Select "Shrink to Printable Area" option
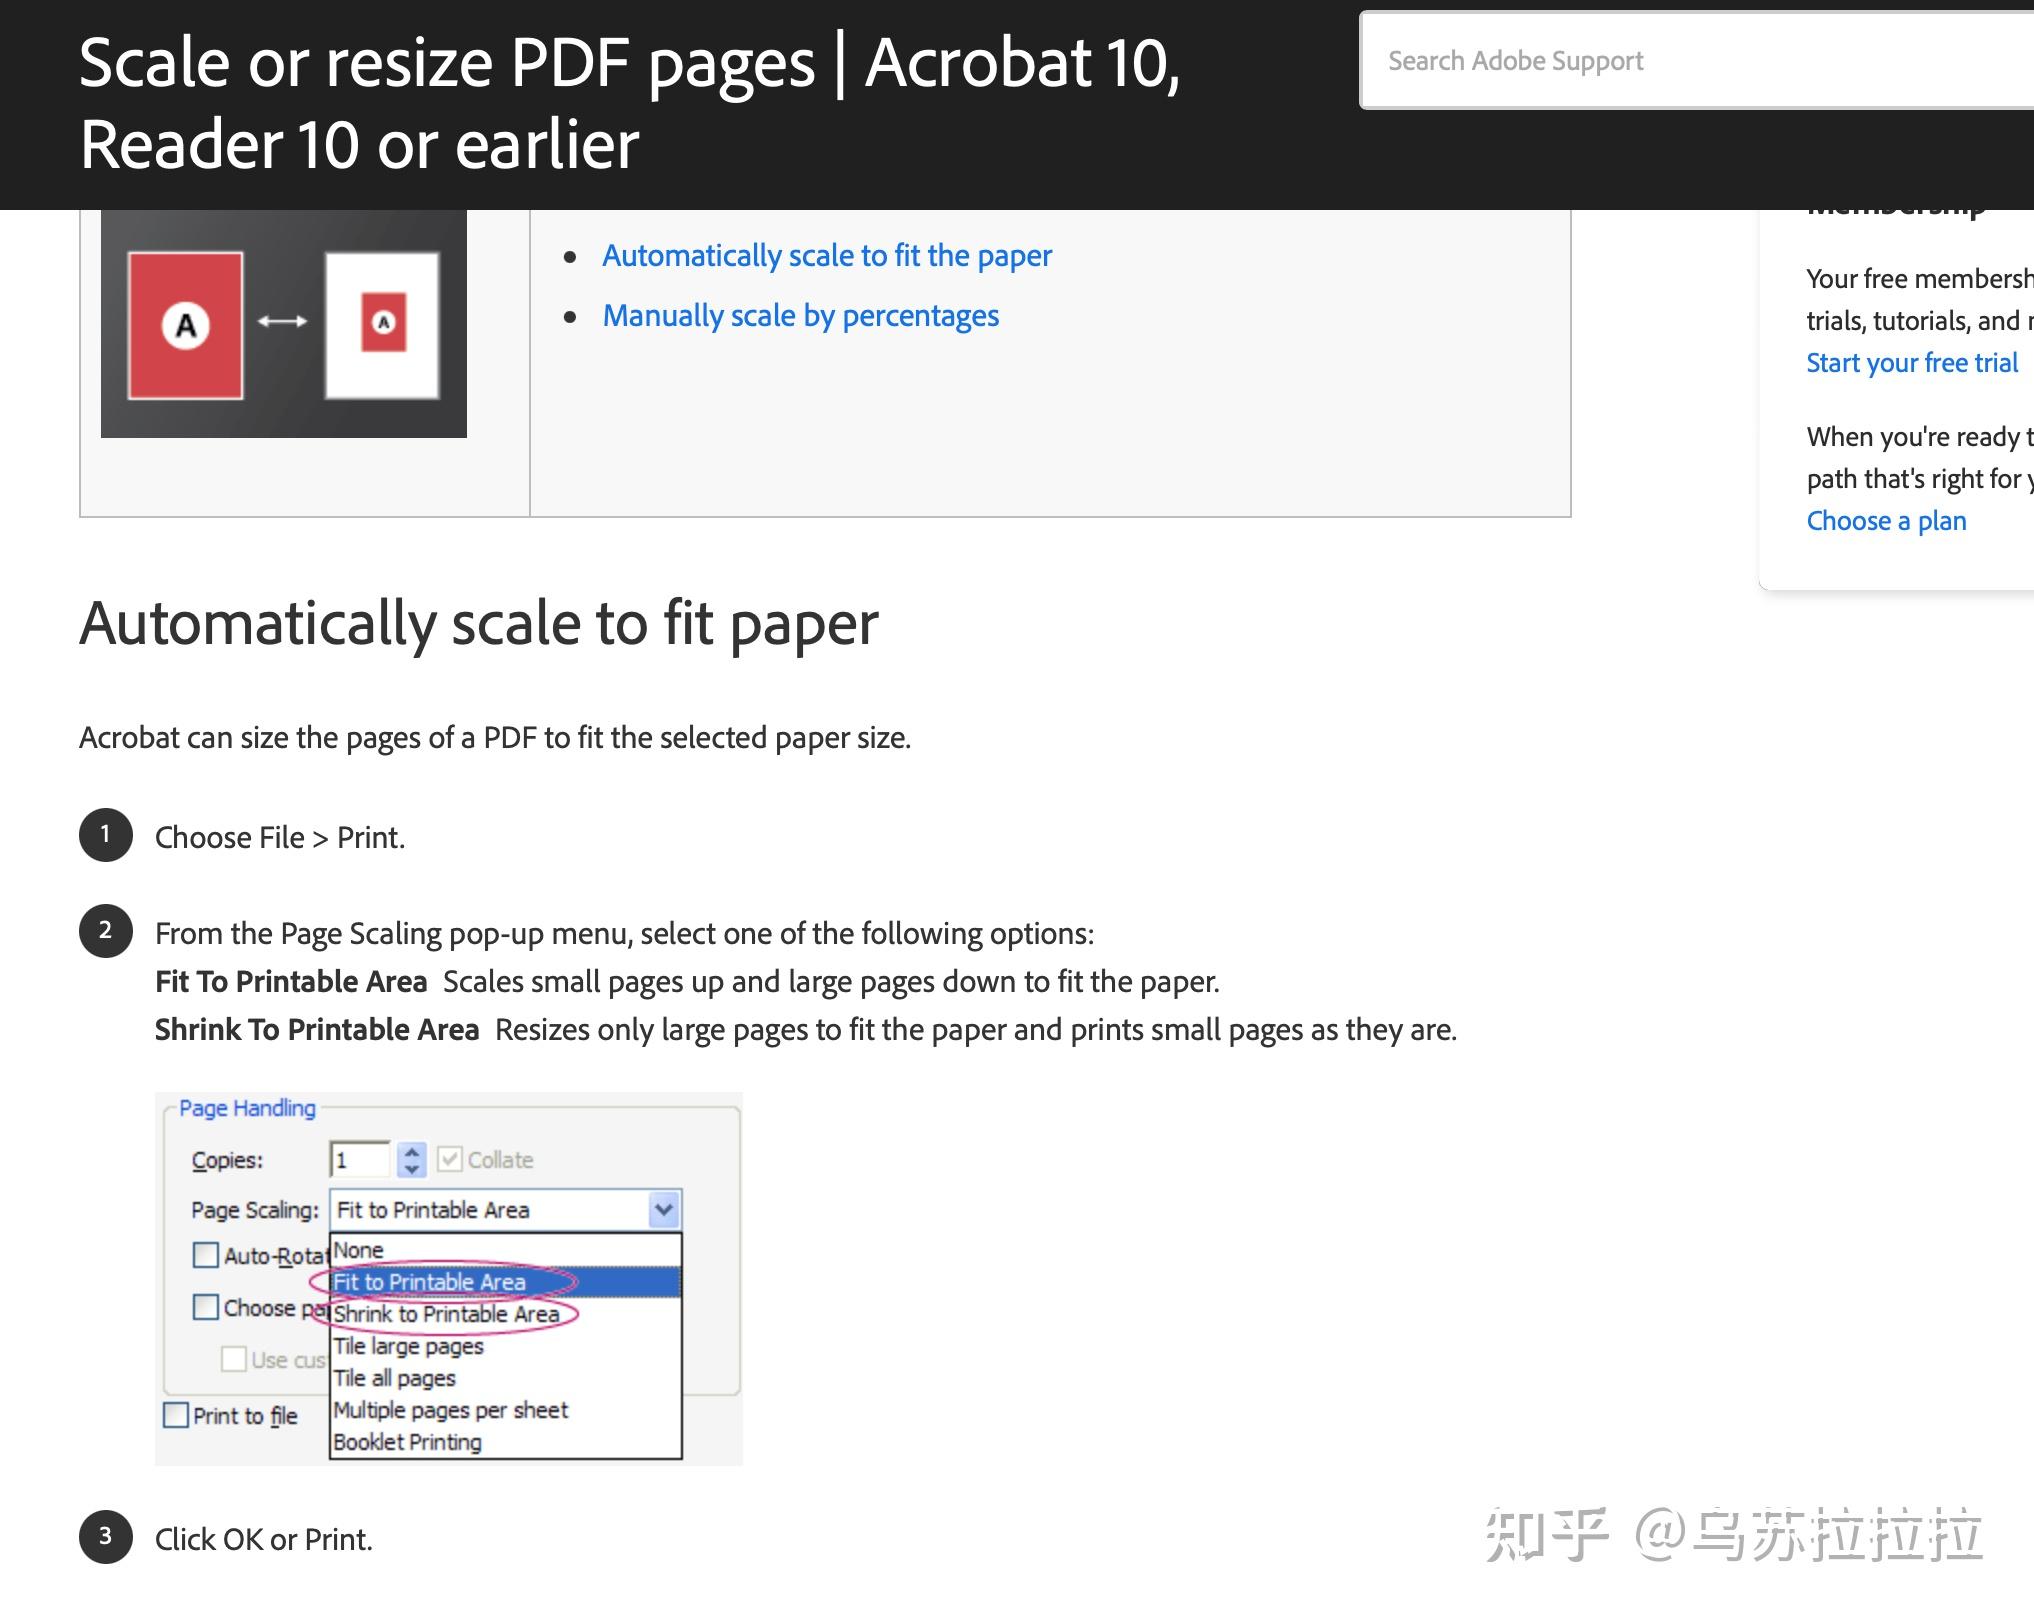The image size is (2034, 1616). pyautogui.click(x=447, y=1314)
